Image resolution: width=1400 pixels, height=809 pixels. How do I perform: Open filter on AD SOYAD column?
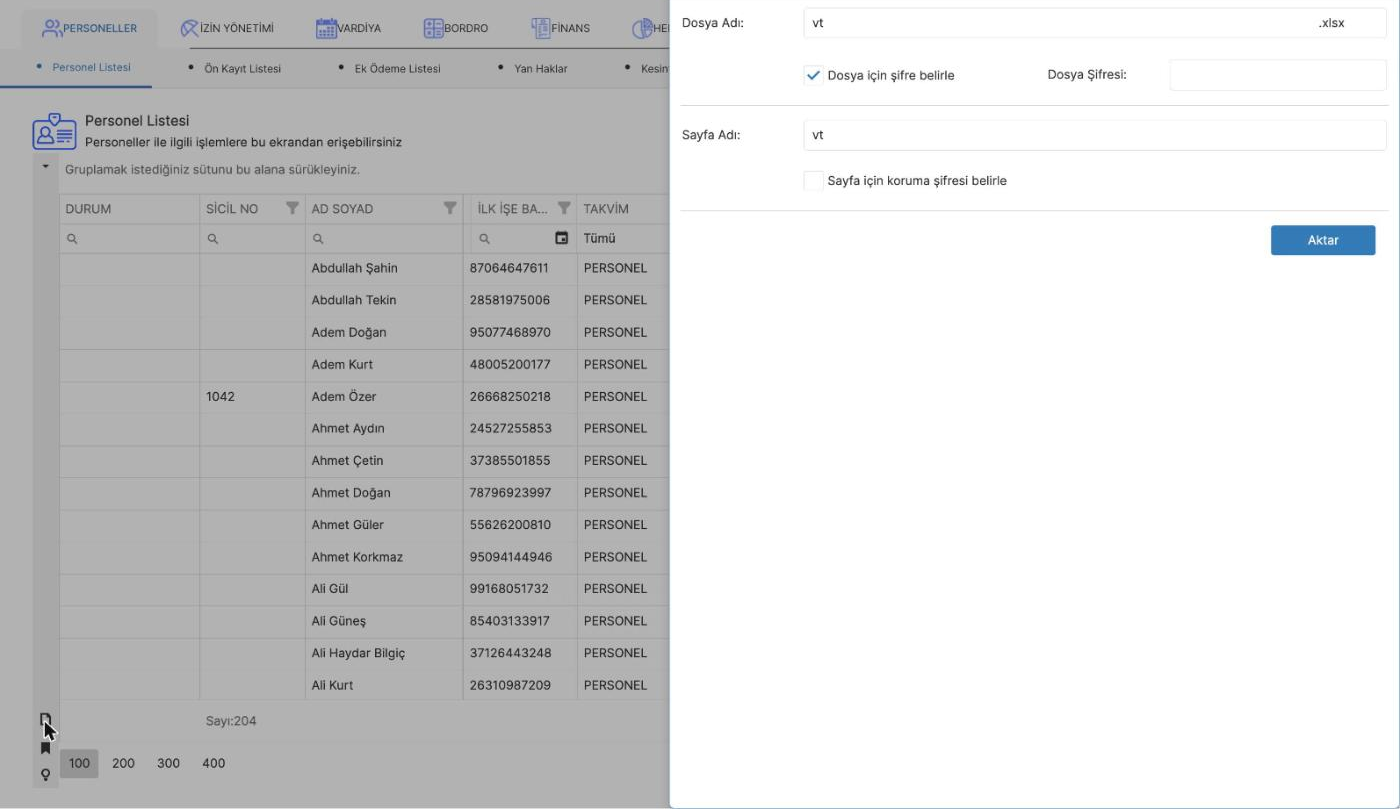(x=450, y=208)
